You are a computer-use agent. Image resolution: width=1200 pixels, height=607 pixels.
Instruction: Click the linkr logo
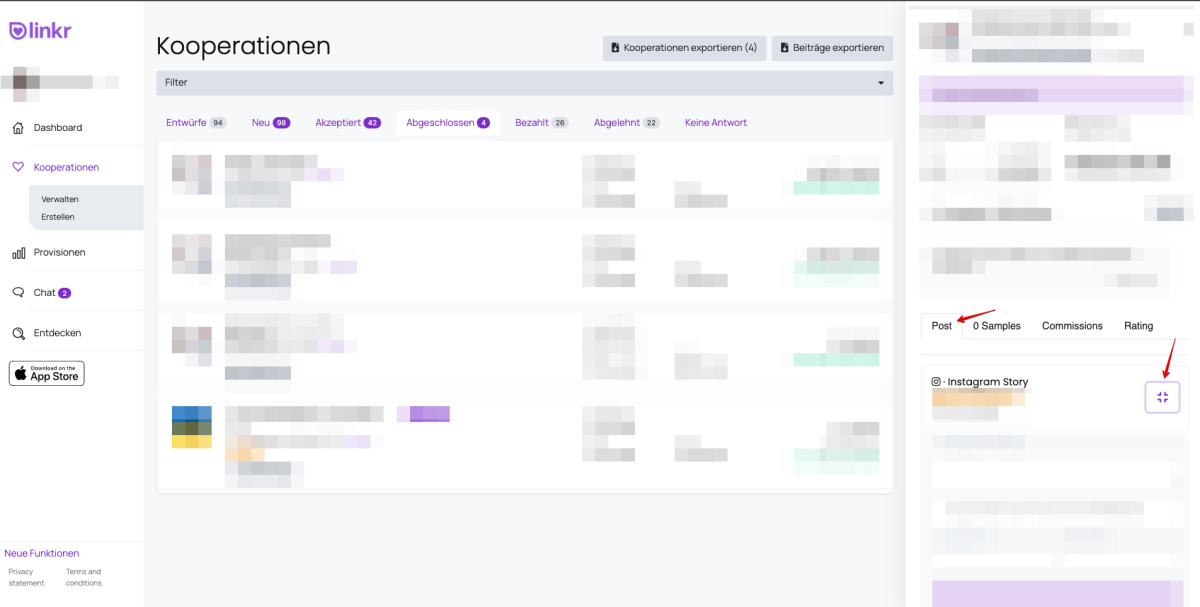click(40, 31)
